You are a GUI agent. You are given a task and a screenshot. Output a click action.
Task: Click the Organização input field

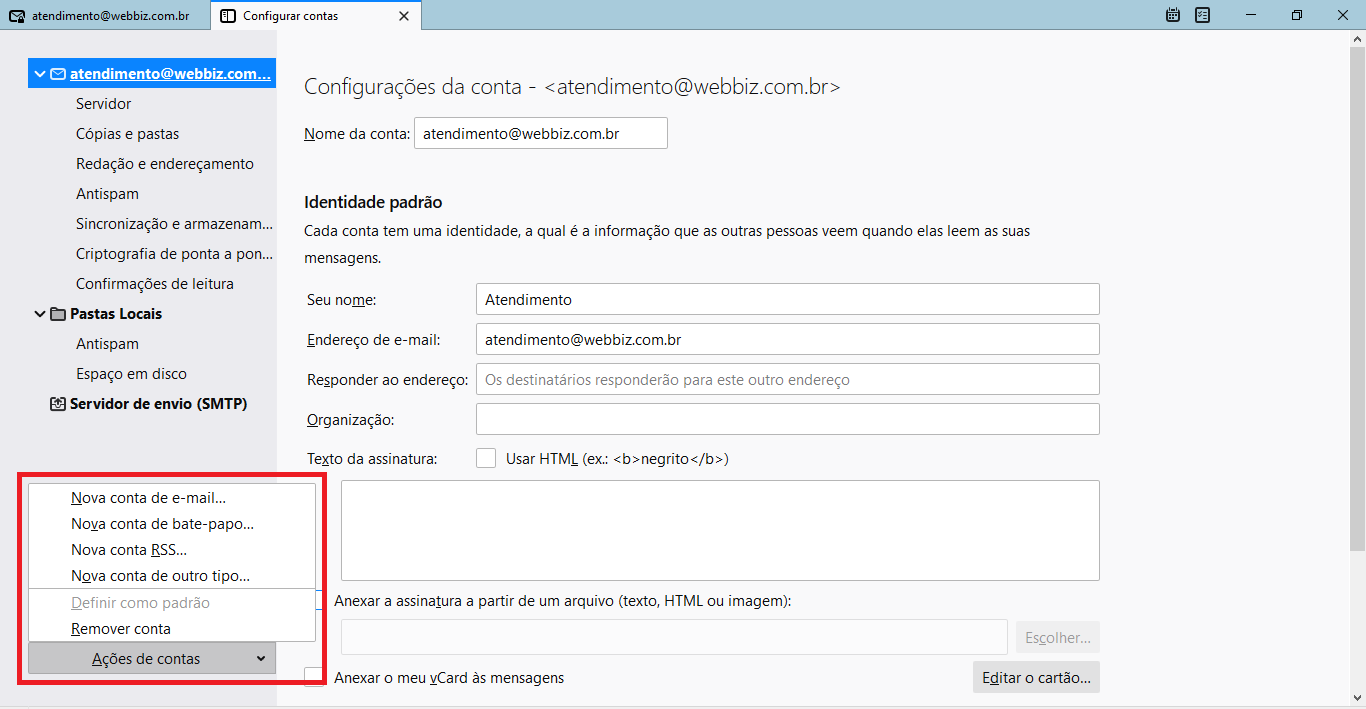[x=787, y=419]
